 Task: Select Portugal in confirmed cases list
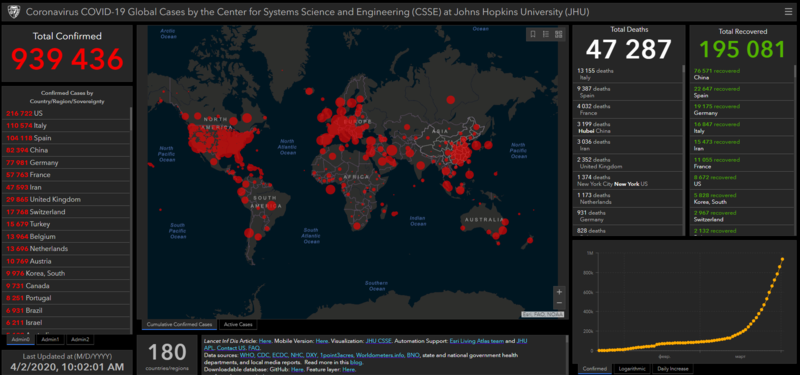[66, 298]
